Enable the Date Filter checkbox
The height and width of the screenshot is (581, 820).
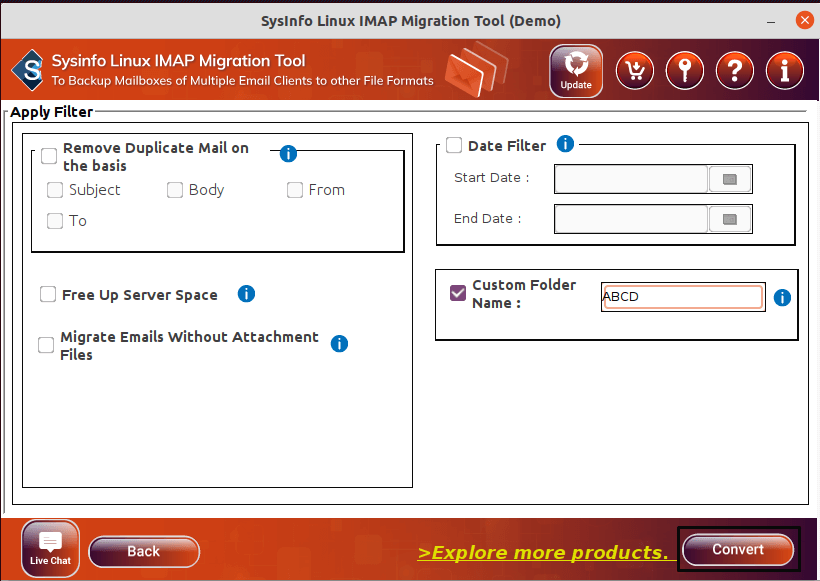(454, 145)
